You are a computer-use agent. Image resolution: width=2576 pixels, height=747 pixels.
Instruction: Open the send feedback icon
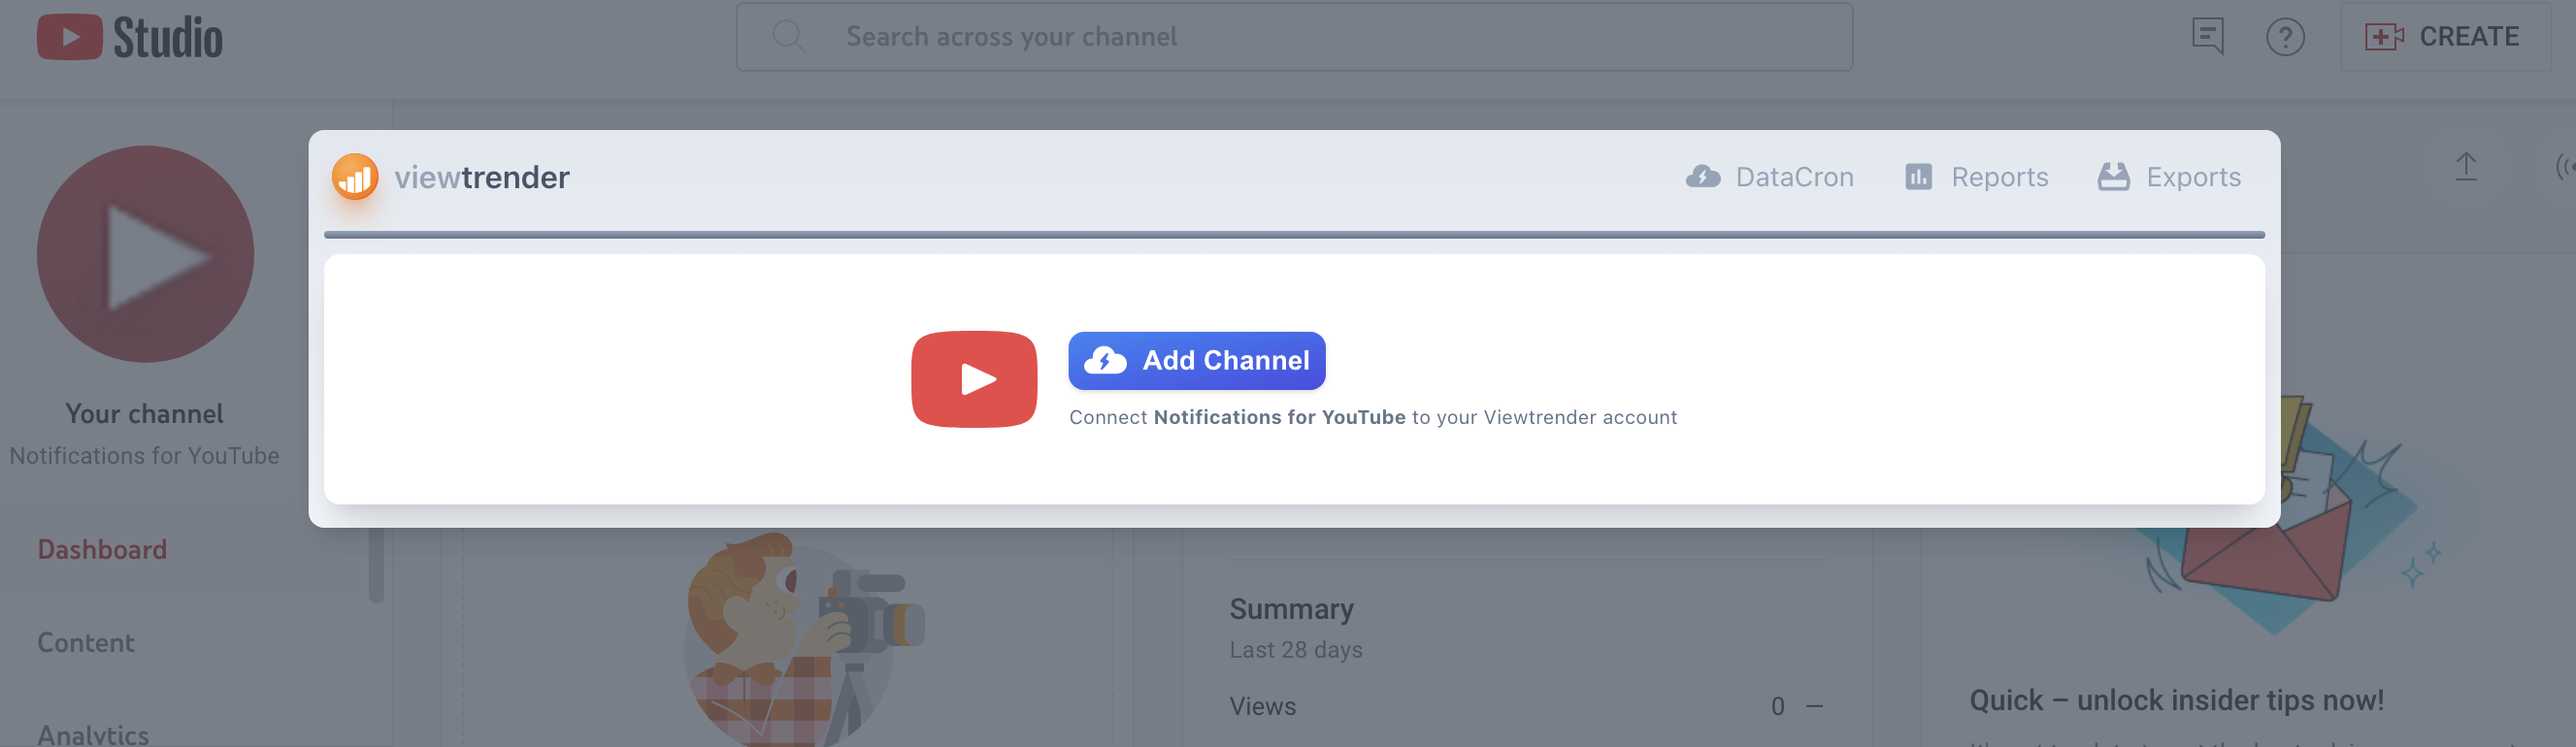coord(2207,36)
